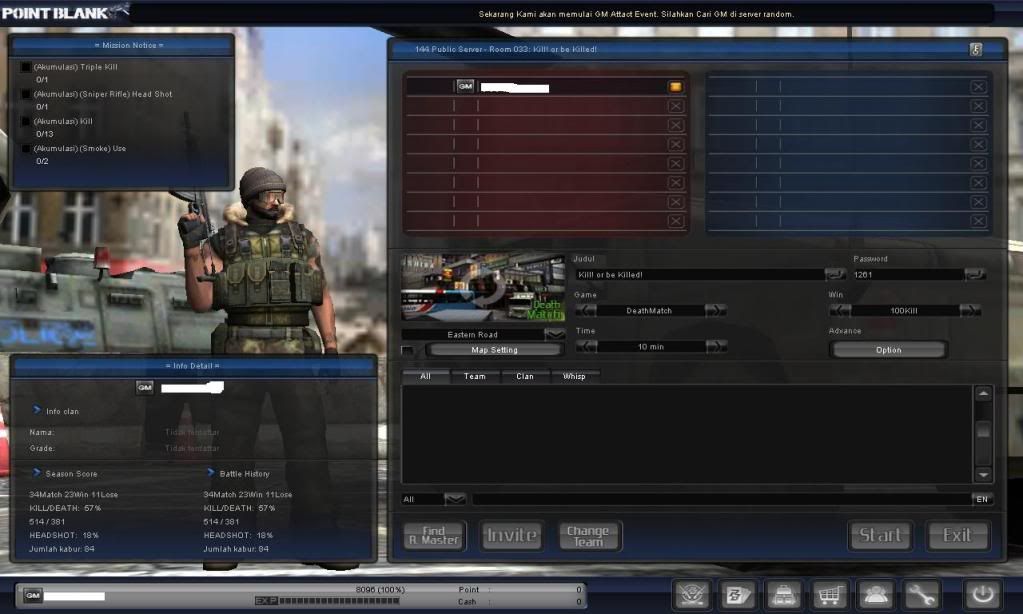The height and width of the screenshot is (614, 1023).
Task: Click the Change Team button
Action: point(588,535)
